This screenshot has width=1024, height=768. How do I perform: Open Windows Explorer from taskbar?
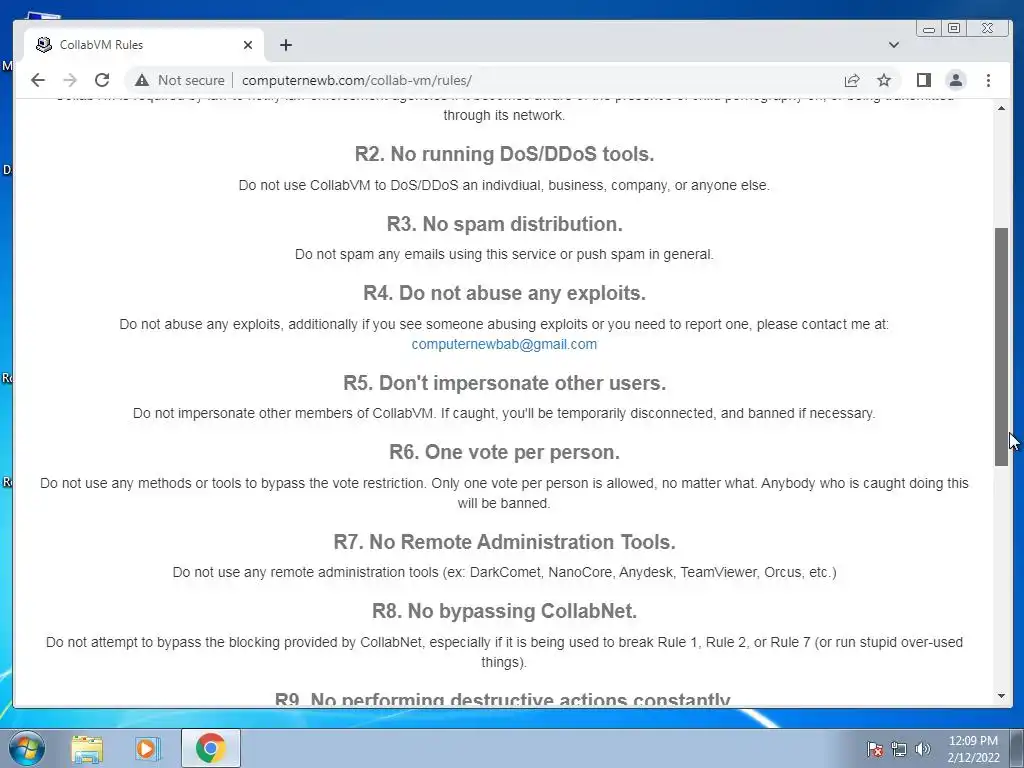[x=87, y=748]
